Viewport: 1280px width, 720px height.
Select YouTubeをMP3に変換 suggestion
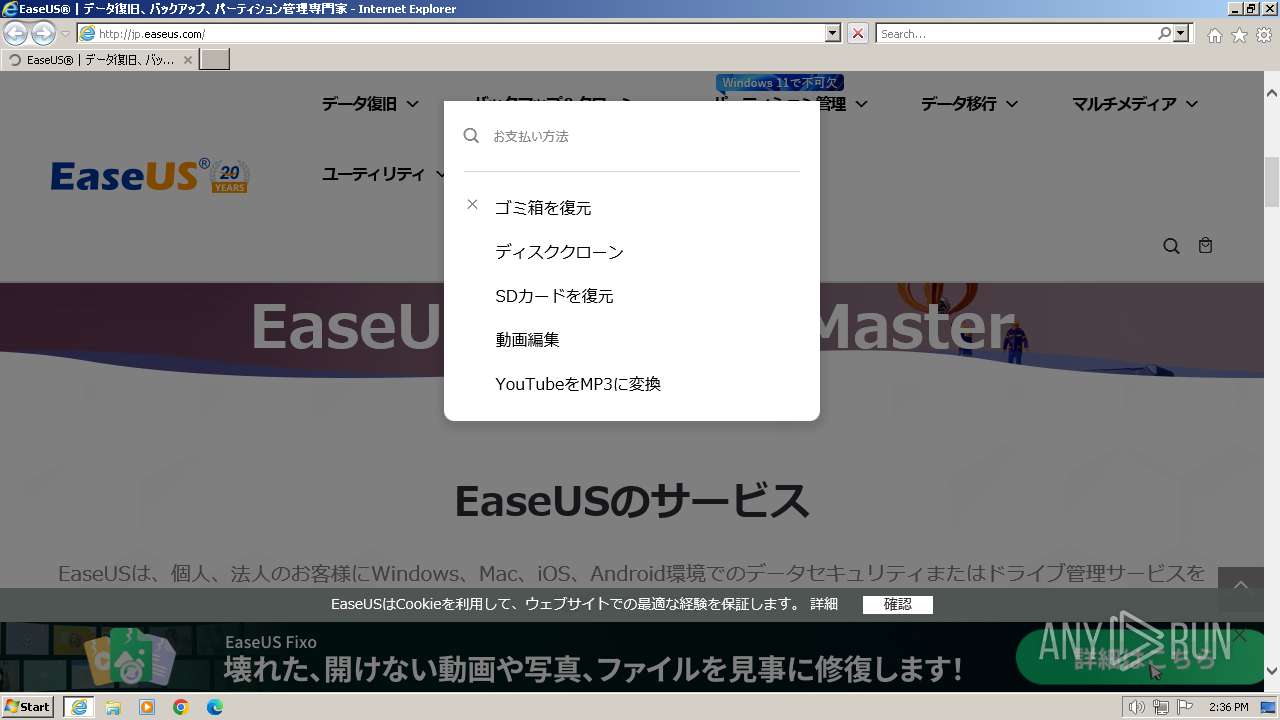[578, 384]
